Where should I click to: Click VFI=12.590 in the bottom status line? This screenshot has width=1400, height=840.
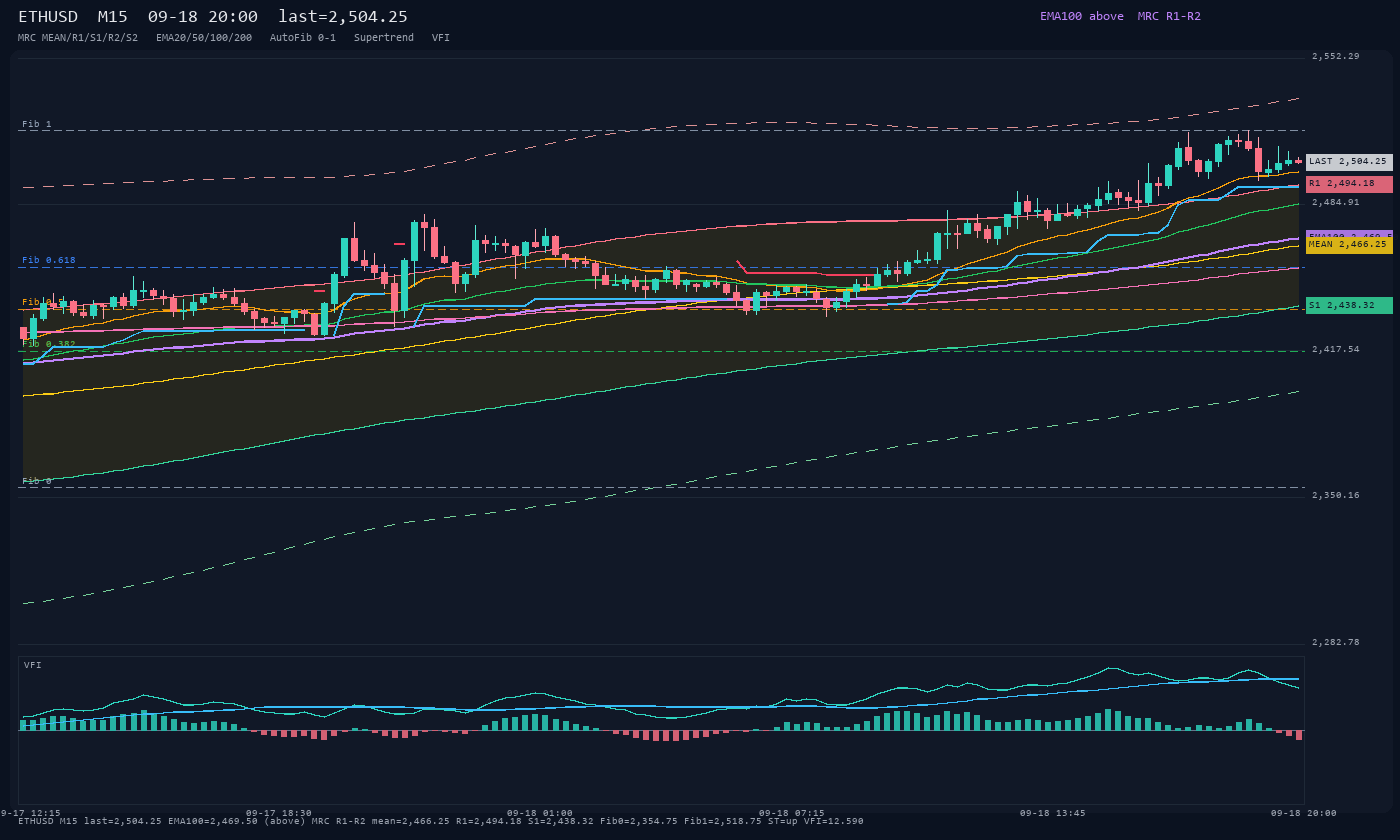[x=834, y=821]
